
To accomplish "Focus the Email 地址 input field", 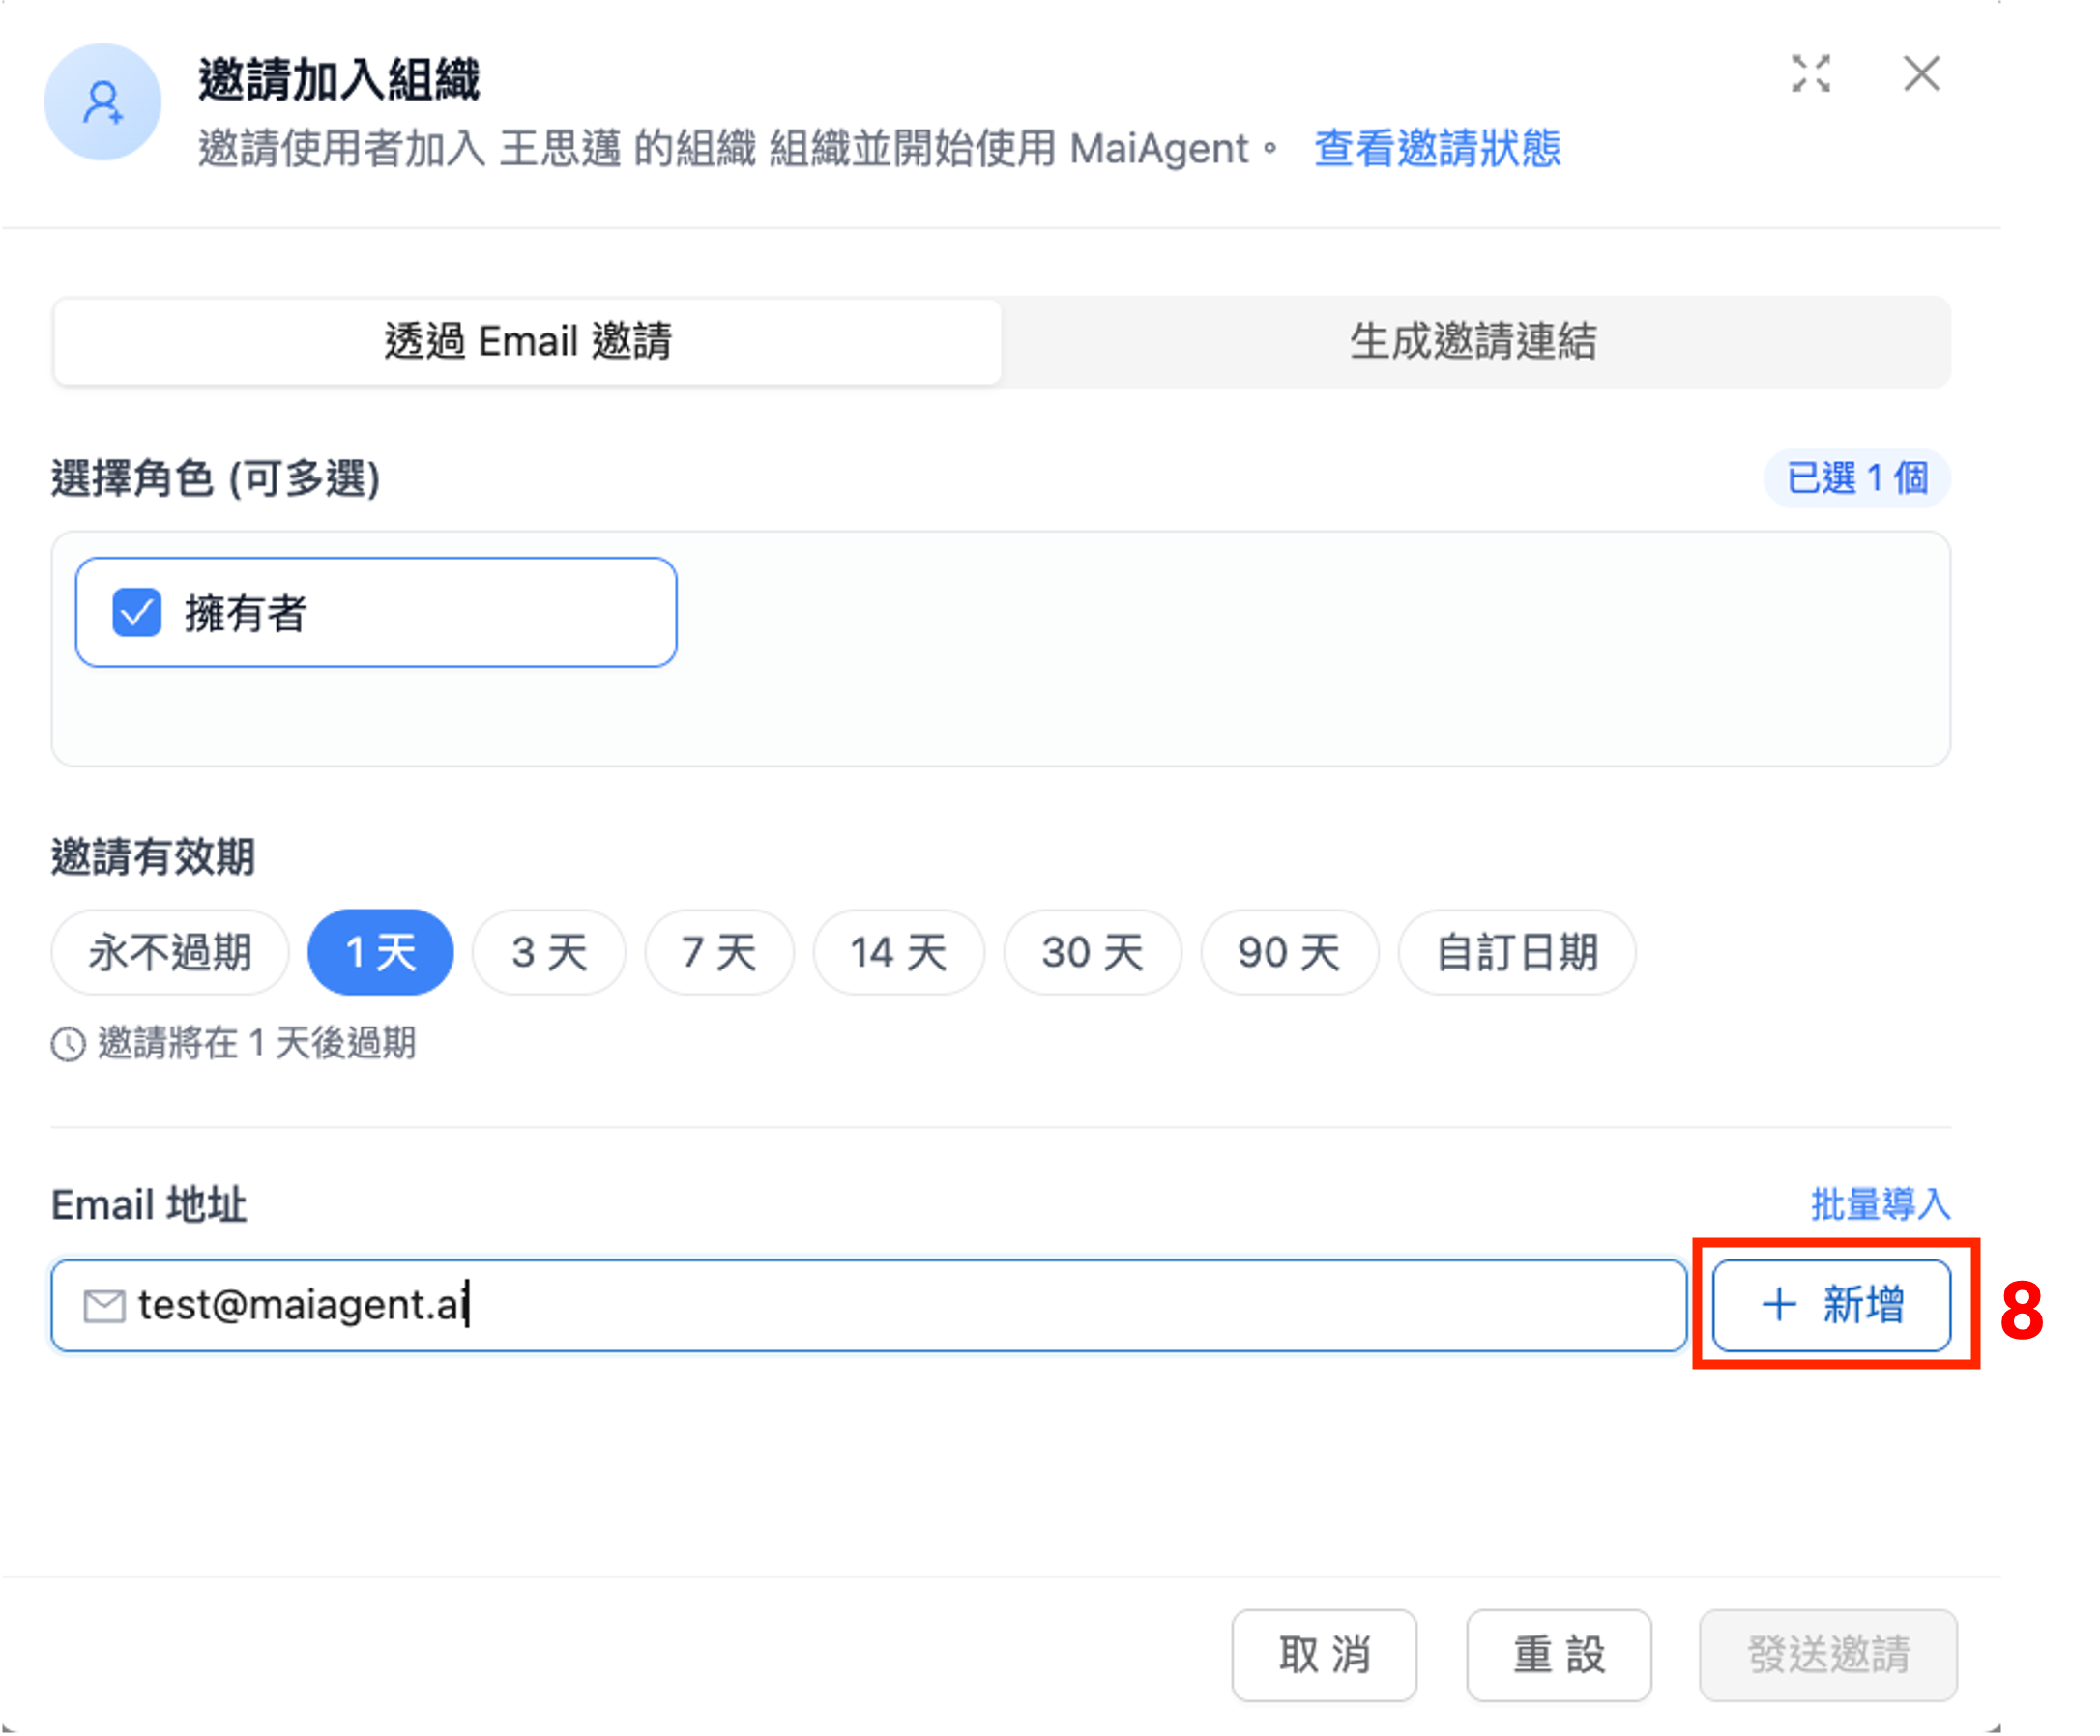I will 900,1306.
